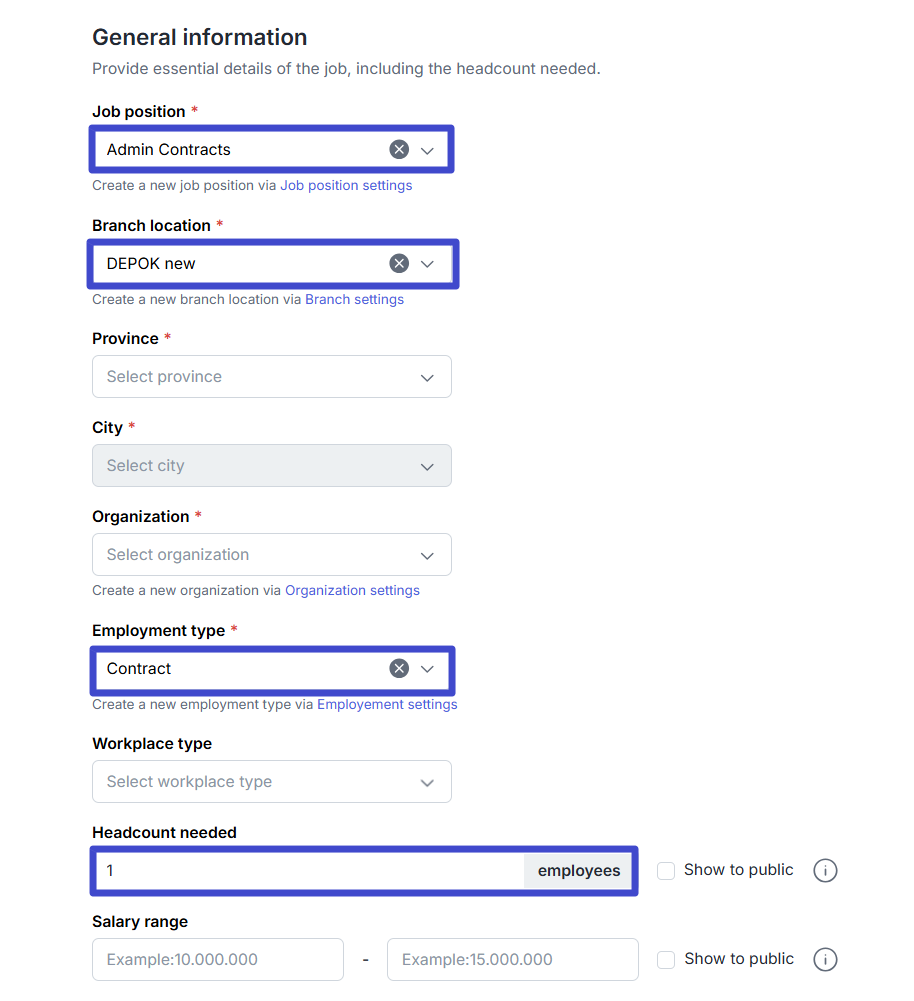Image resolution: width=914 pixels, height=1001 pixels.
Task: Click the Headcount needed number field
Action: [310, 871]
